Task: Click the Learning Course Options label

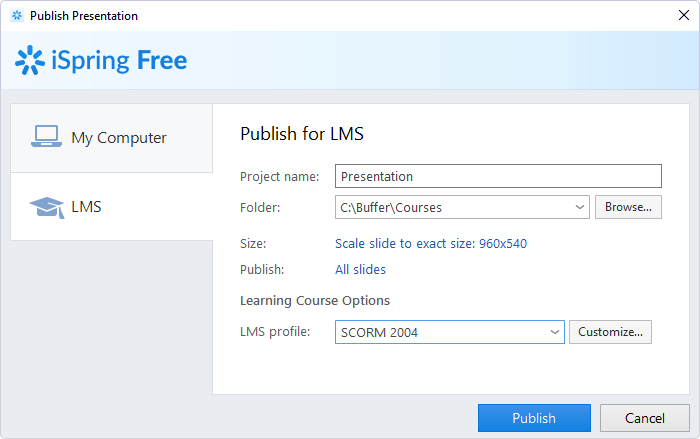Action: (x=315, y=301)
